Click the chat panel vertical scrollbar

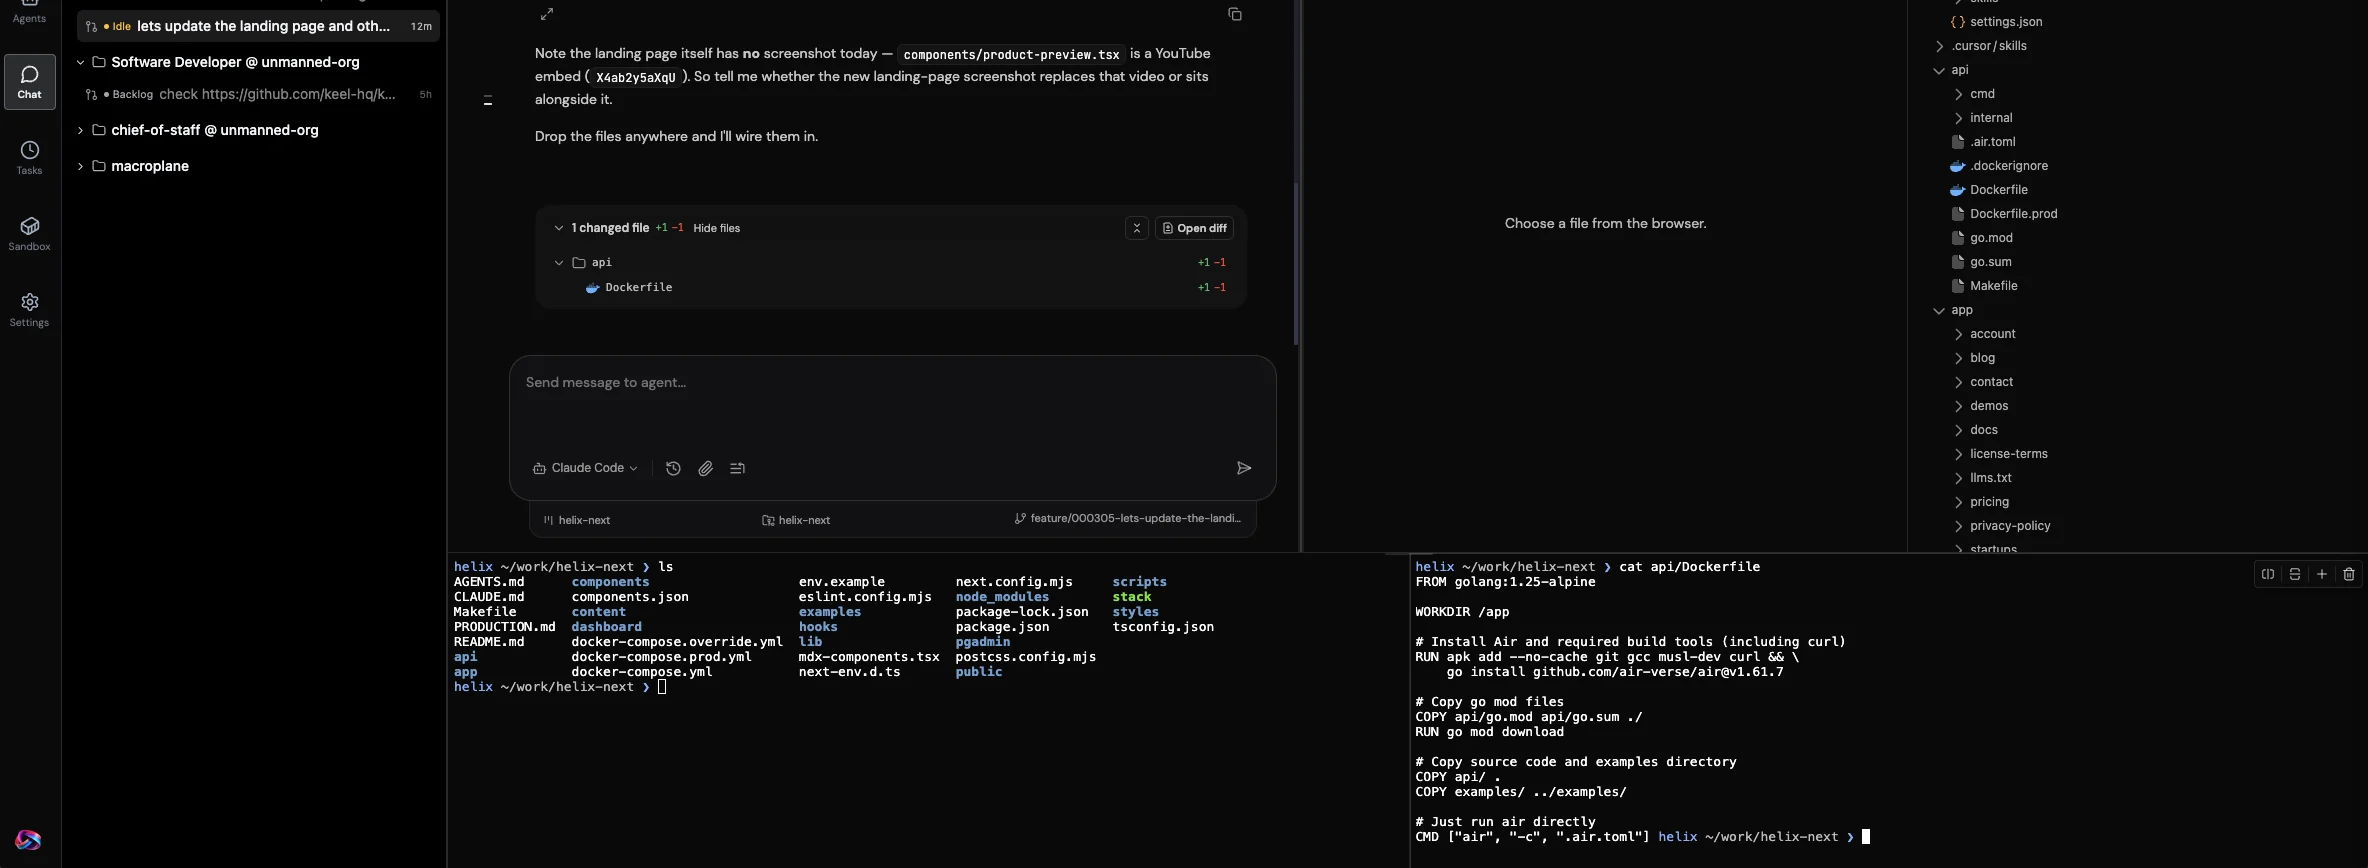(1296, 265)
